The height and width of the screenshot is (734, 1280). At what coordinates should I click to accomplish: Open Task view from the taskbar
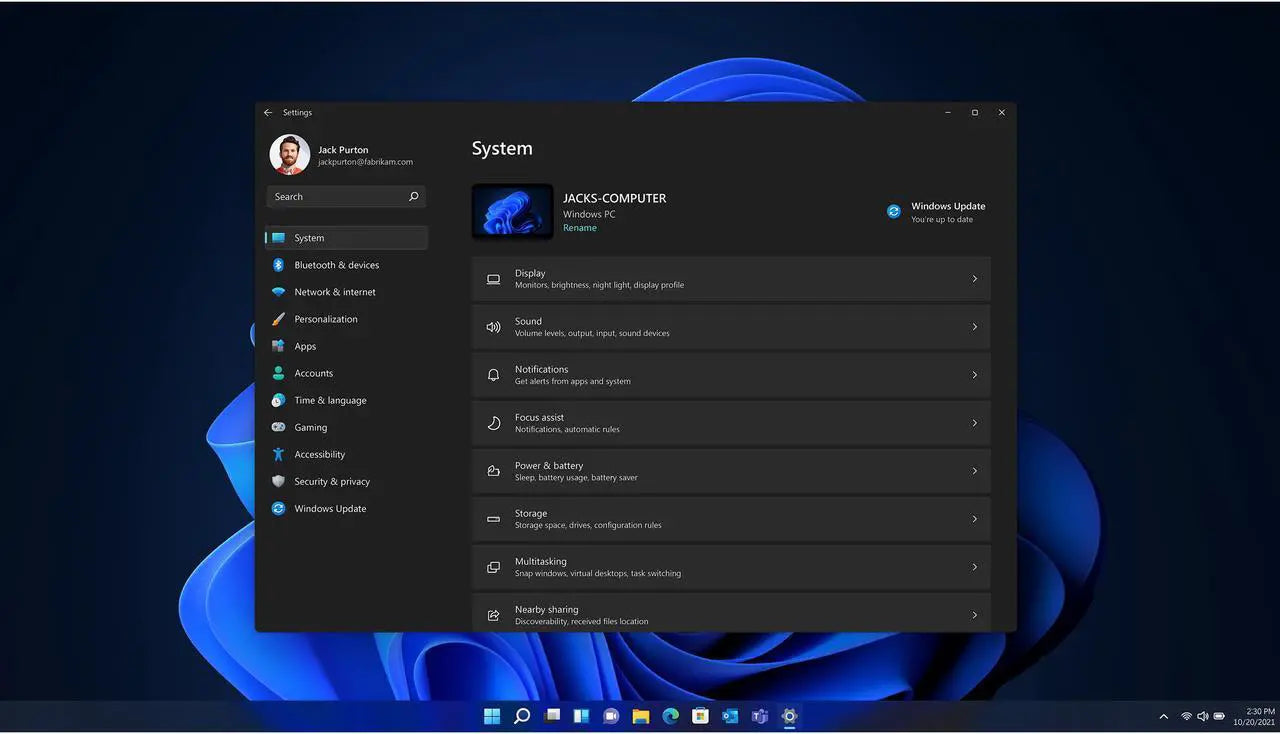click(x=552, y=716)
